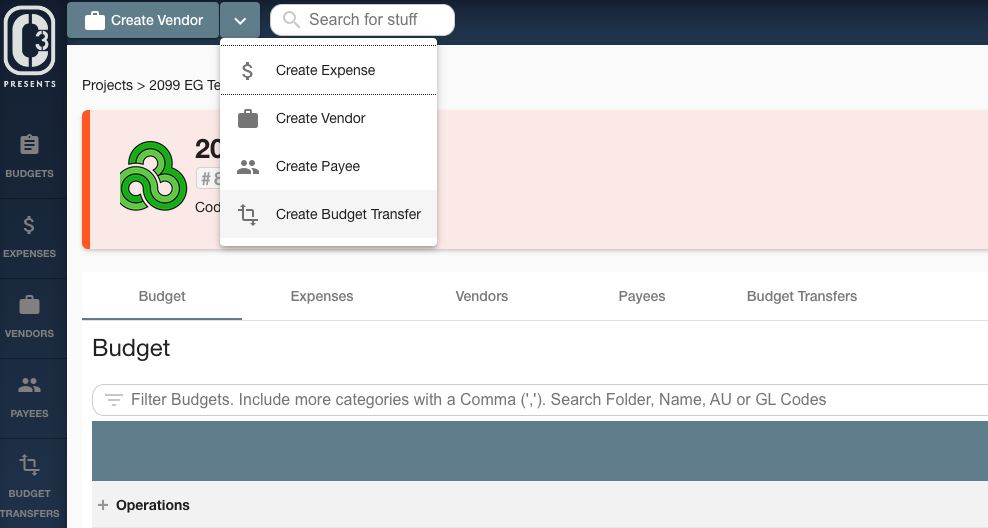Choose Create Vendor menu entry
Viewport: 988px width, 528px height.
click(328, 118)
